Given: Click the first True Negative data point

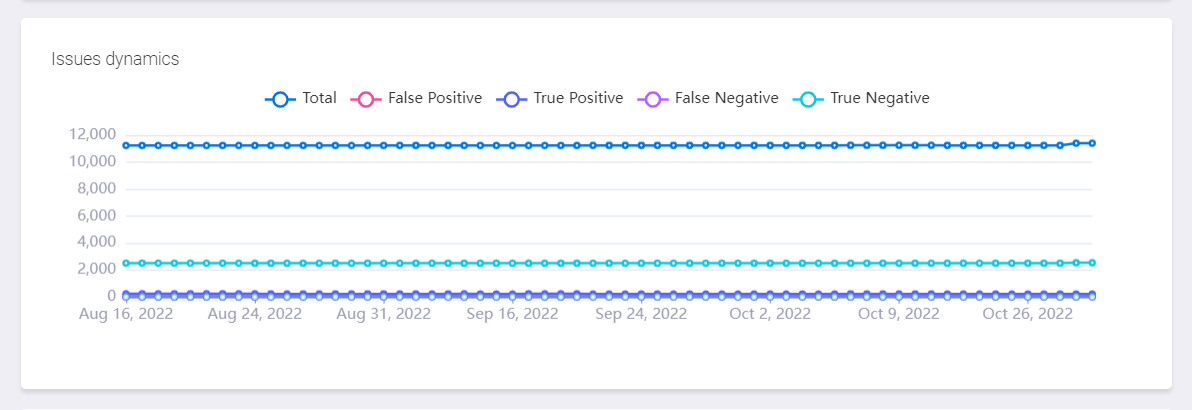Looking at the screenshot, I should [126, 263].
